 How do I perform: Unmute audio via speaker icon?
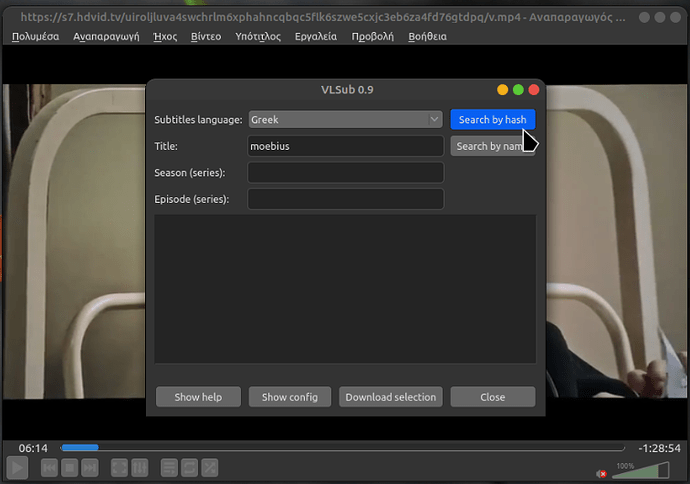coord(602,472)
